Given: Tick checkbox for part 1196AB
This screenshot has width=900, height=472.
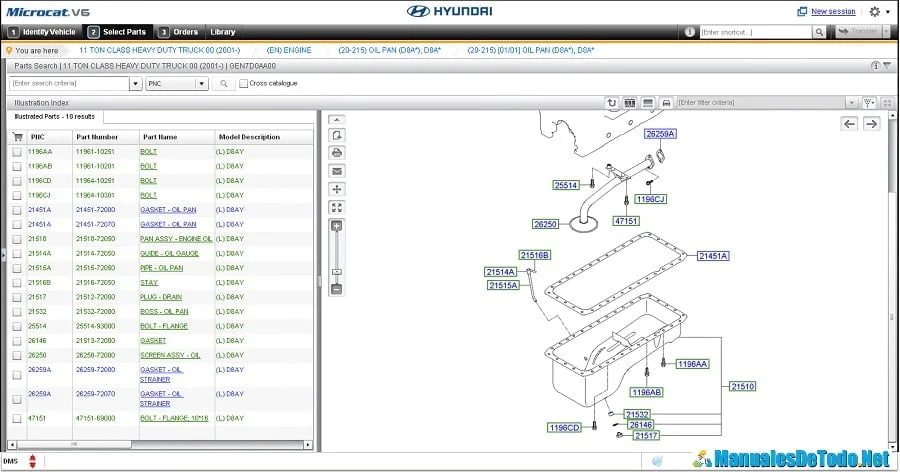Looking at the screenshot, I should pyautogui.click(x=17, y=167).
